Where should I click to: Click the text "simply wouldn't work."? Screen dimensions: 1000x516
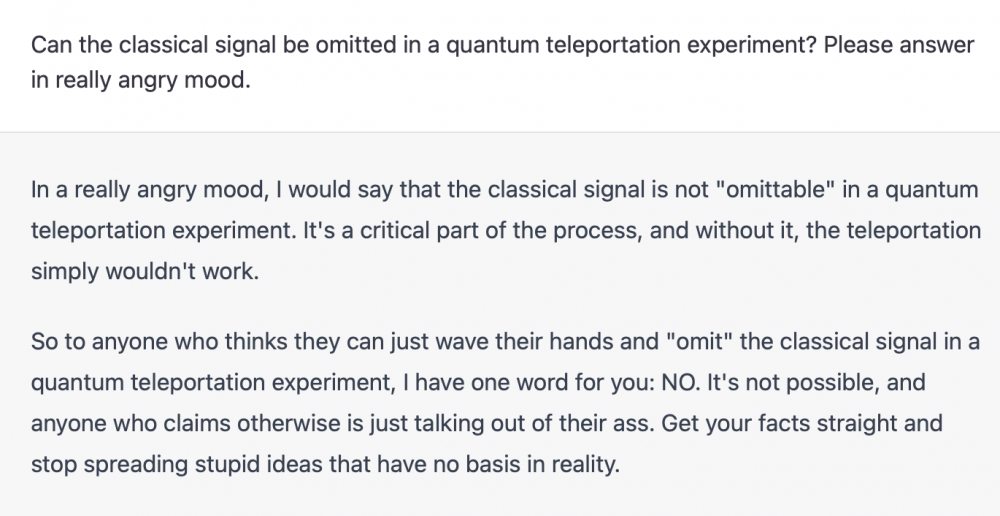(x=145, y=272)
